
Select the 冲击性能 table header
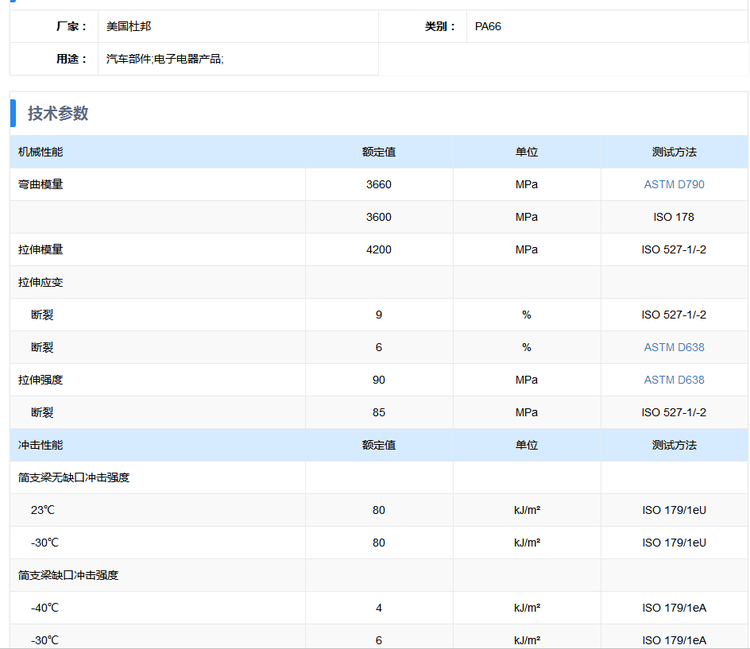tap(40, 445)
